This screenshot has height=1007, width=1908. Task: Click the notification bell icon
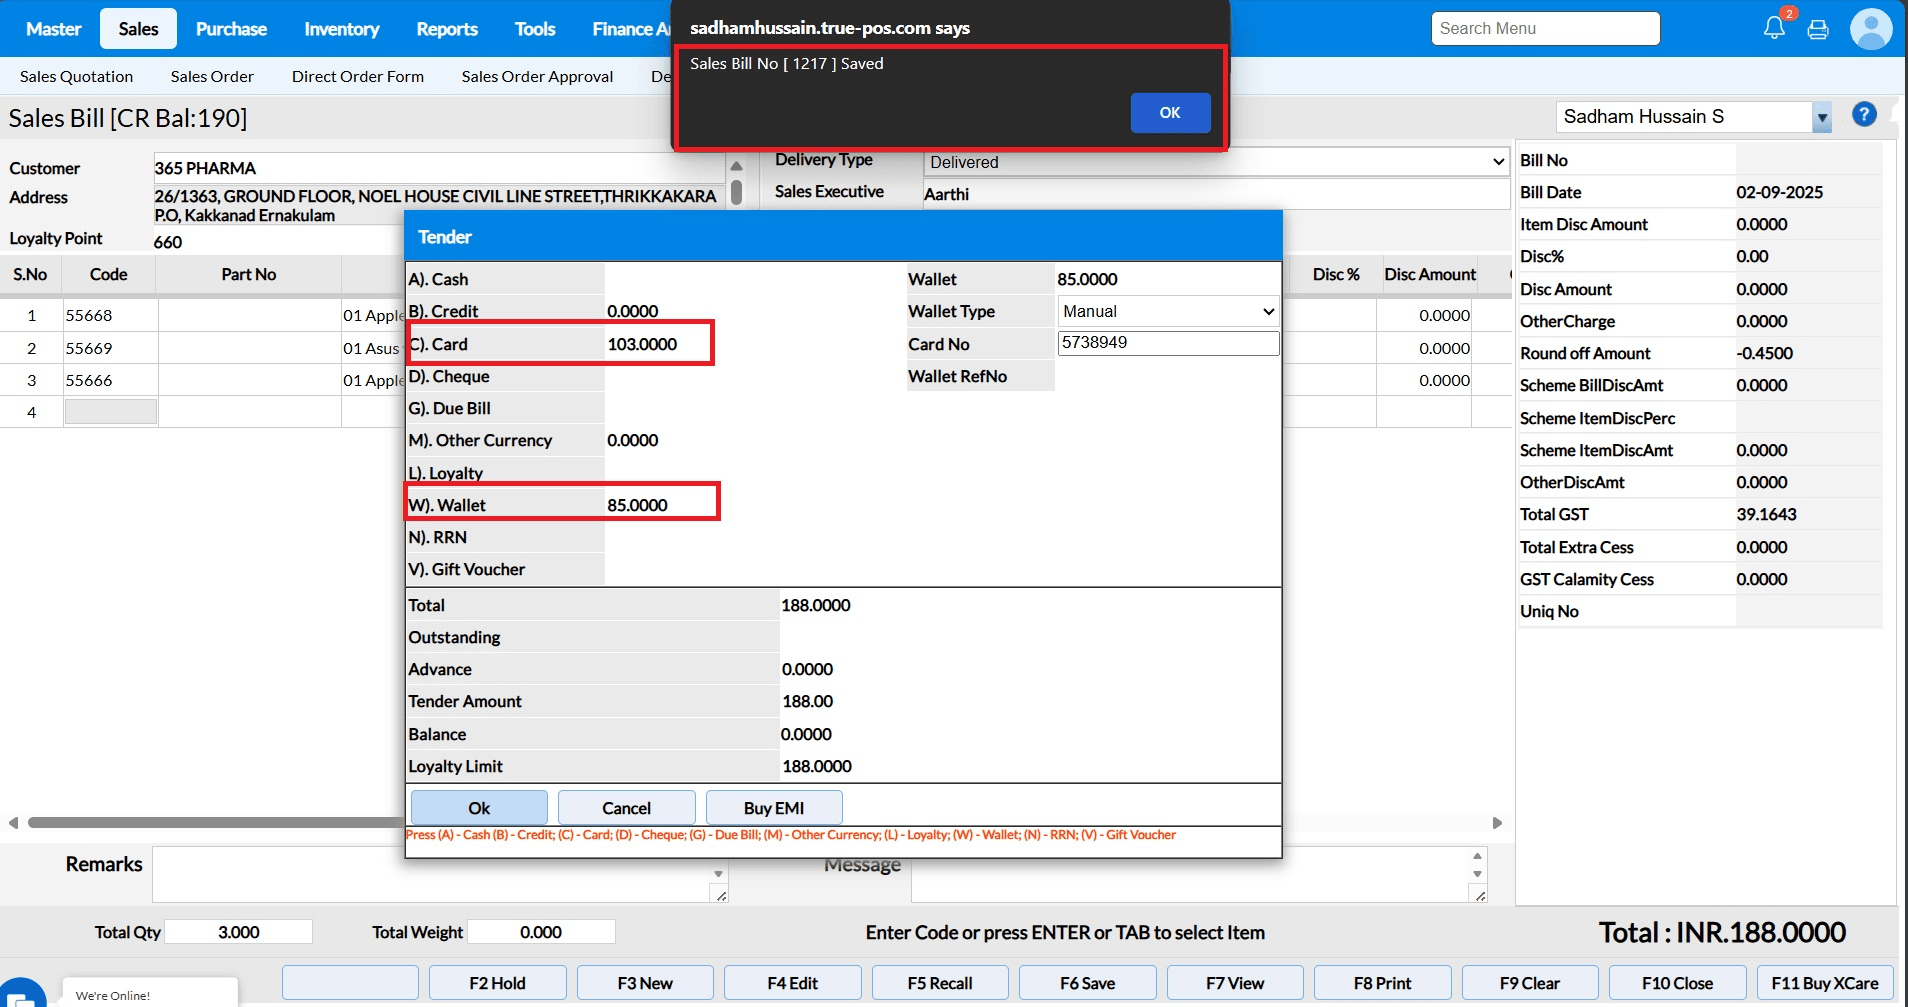(1774, 28)
